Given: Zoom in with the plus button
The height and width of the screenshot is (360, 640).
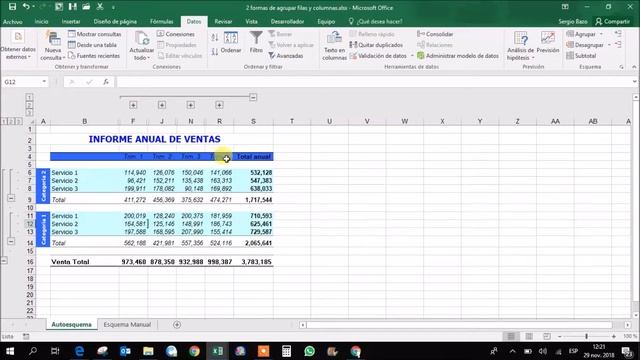Looking at the screenshot, I should point(613,336).
